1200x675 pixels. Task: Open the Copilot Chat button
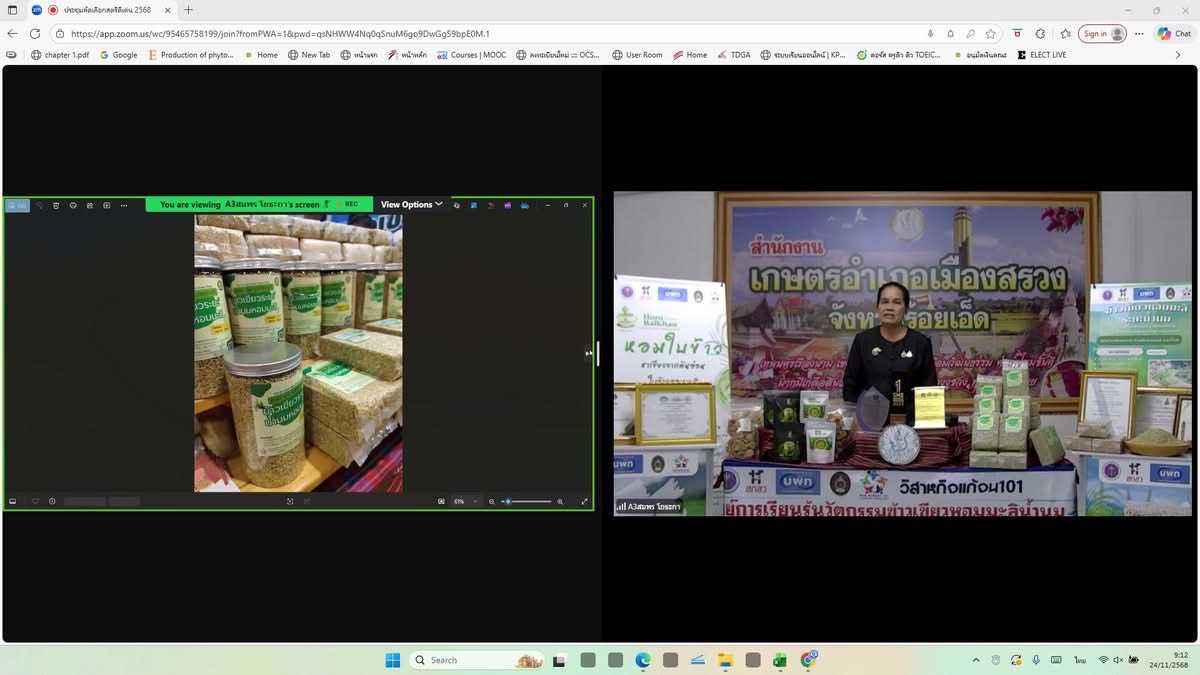click(1173, 33)
